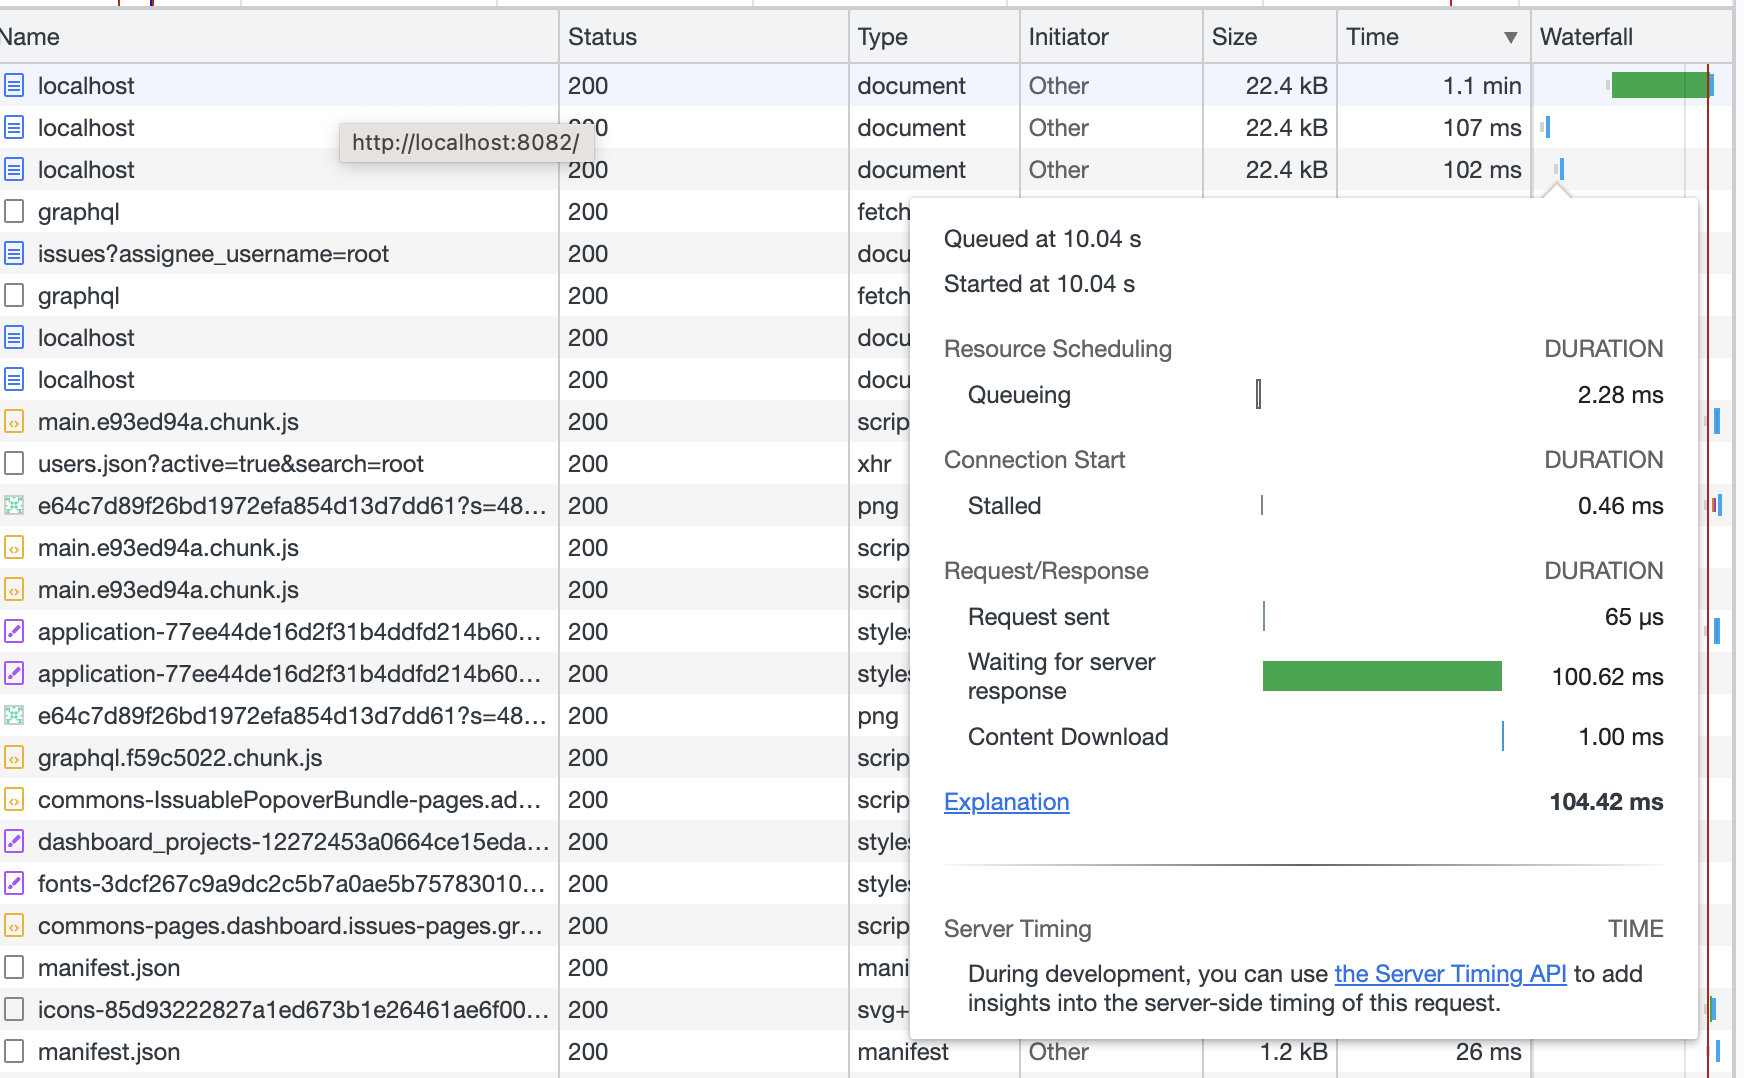Select the users.json?active=true&search=root request
The width and height of the screenshot is (1744, 1078).
[230, 464]
